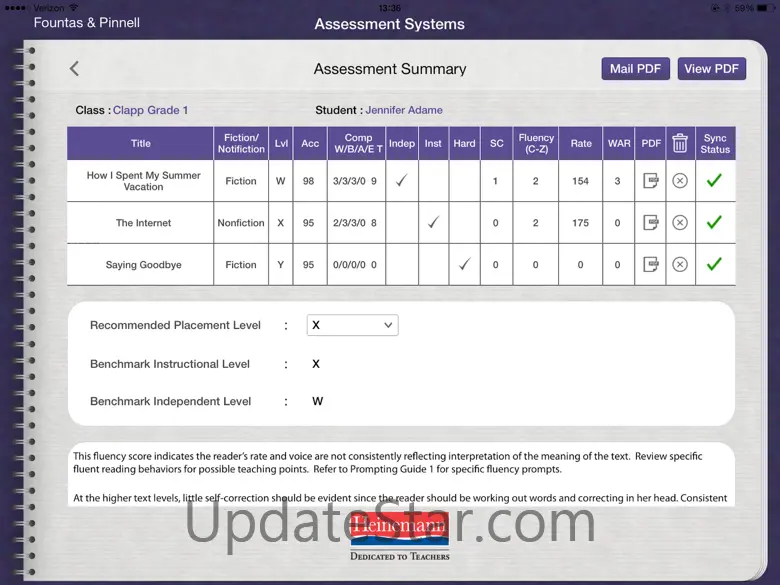Screen dimensions: 780x585
Task: Click the View PDF button
Action: [x=711, y=69]
